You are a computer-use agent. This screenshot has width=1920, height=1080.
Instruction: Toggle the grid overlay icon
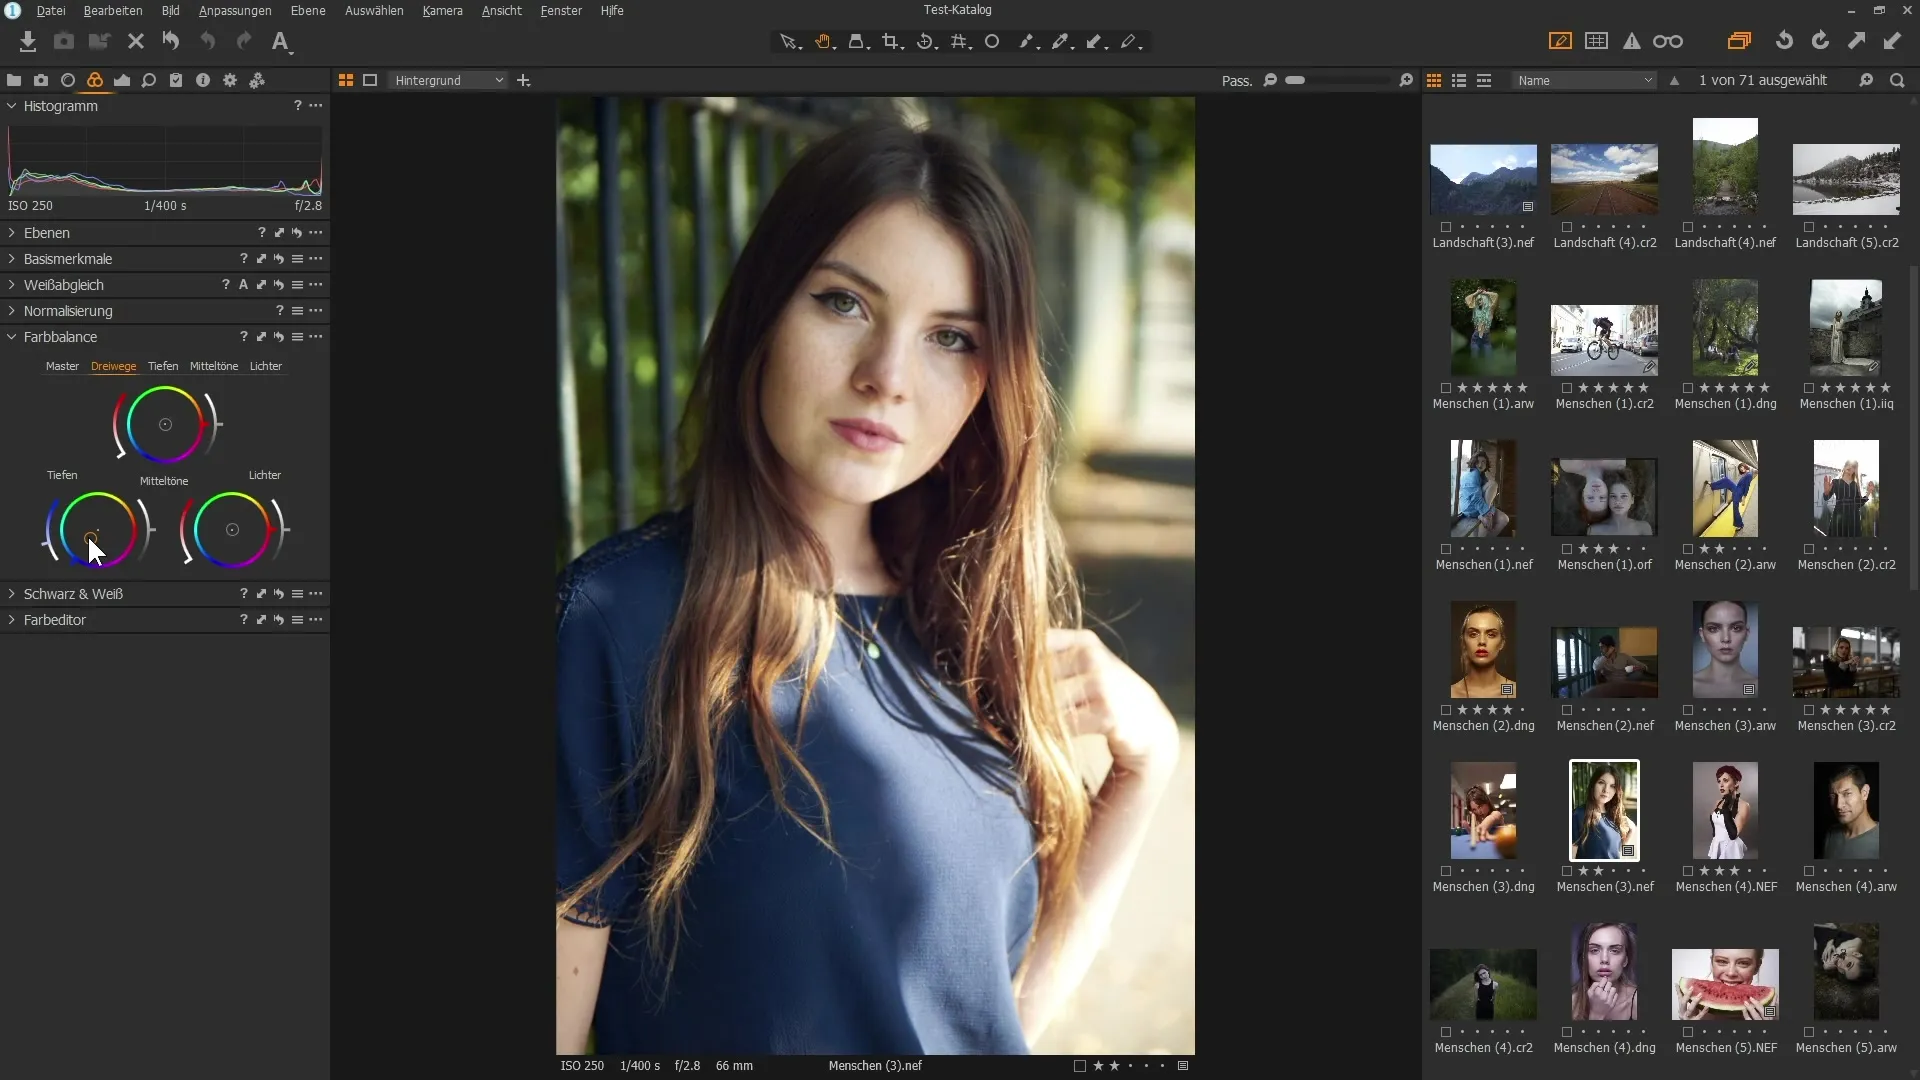pyautogui.click(x=1597, y=41)
